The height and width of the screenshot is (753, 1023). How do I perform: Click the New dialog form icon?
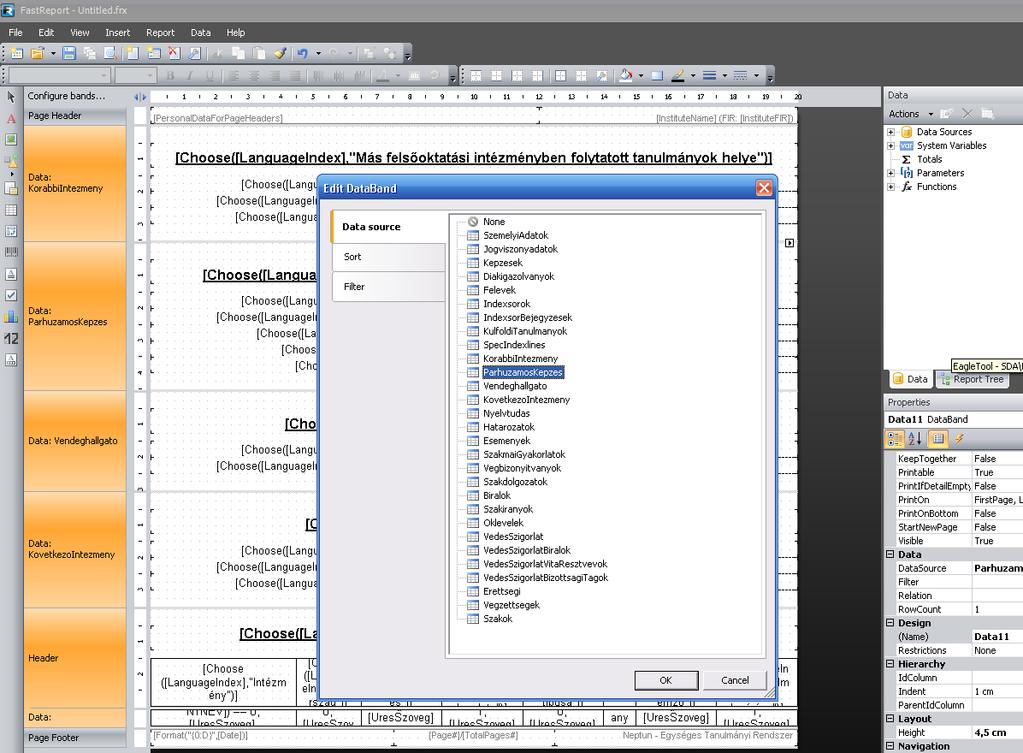[153, 54]
